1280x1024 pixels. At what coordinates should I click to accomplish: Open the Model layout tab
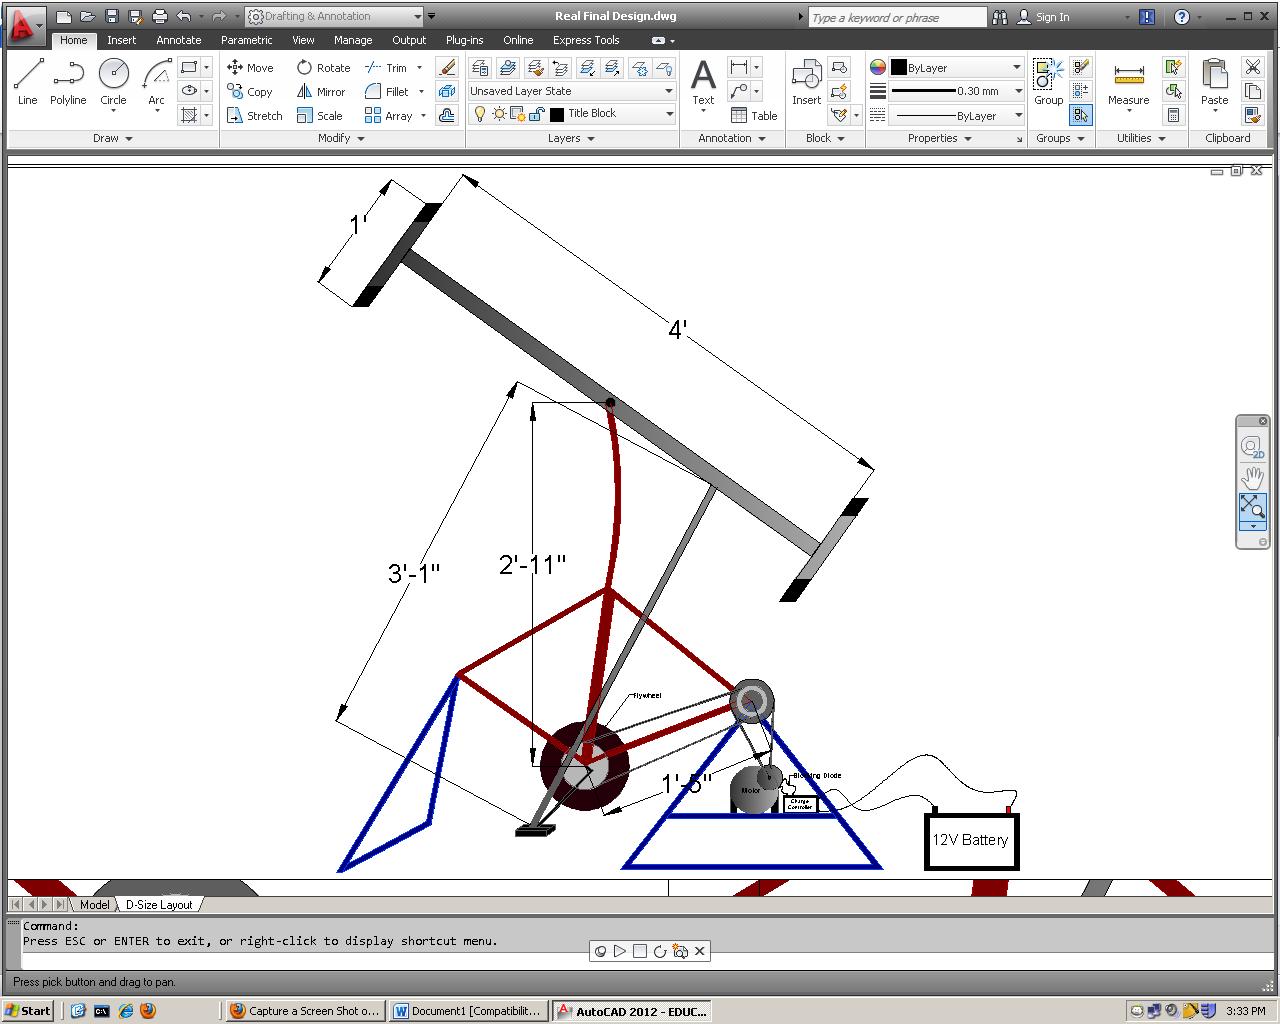pos(95,904)
